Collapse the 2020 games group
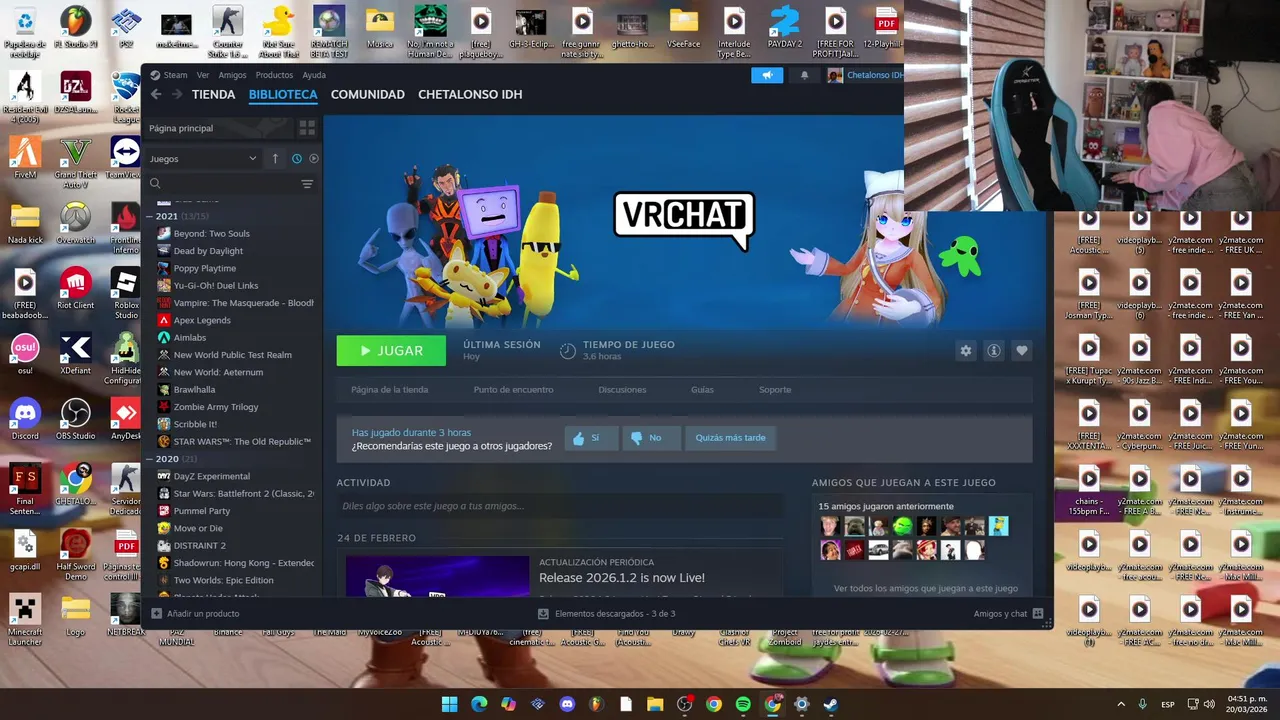The height and width of the screenshot is (720, 1280). (150, 459)
